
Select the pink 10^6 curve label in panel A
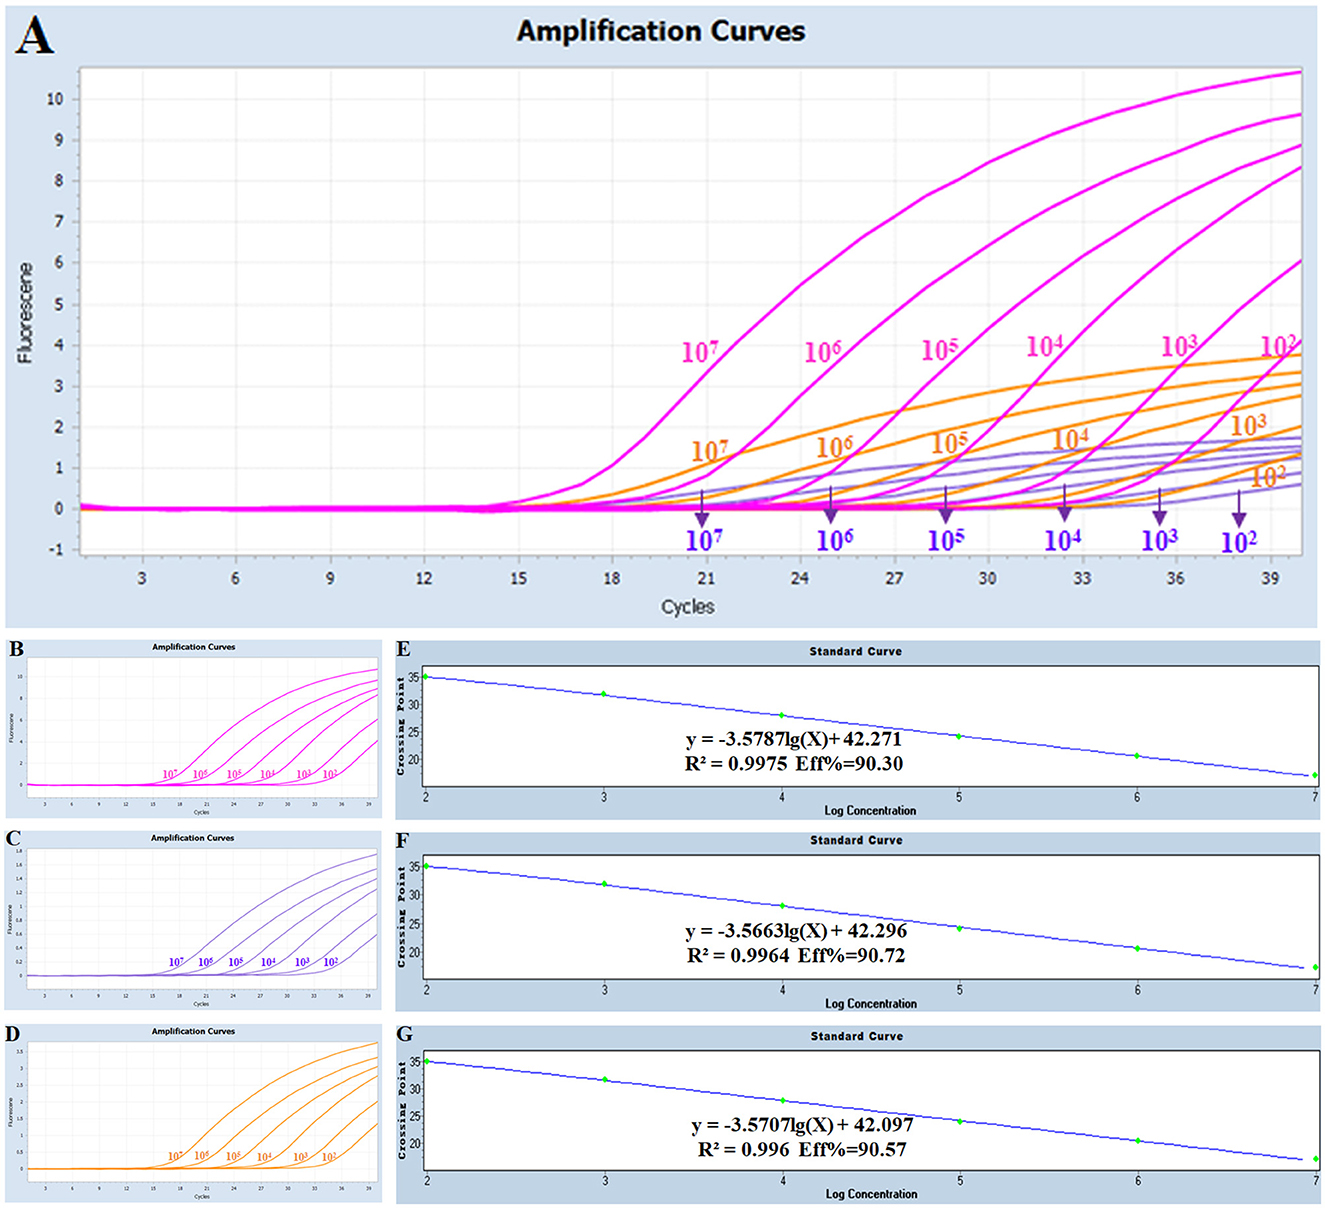pos(823,351)
